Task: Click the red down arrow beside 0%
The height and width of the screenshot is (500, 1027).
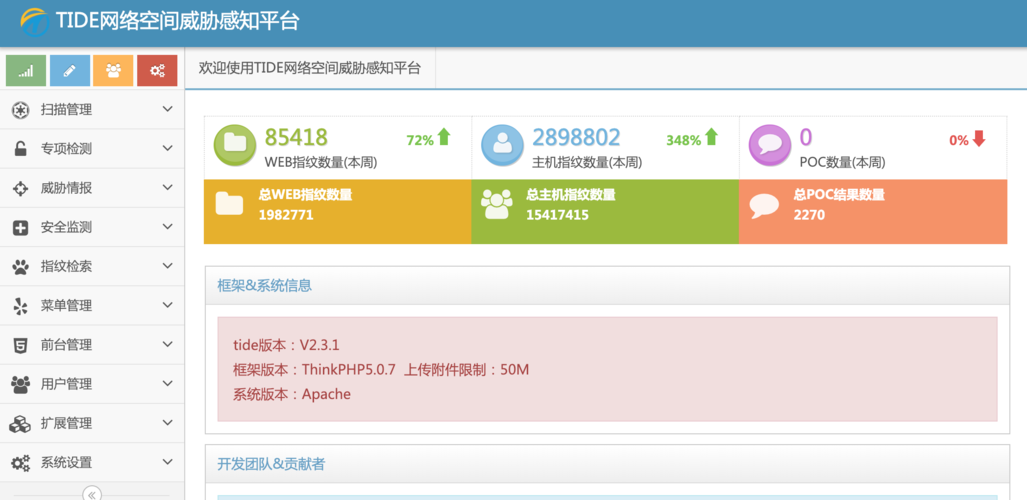Action: (979, 138)
